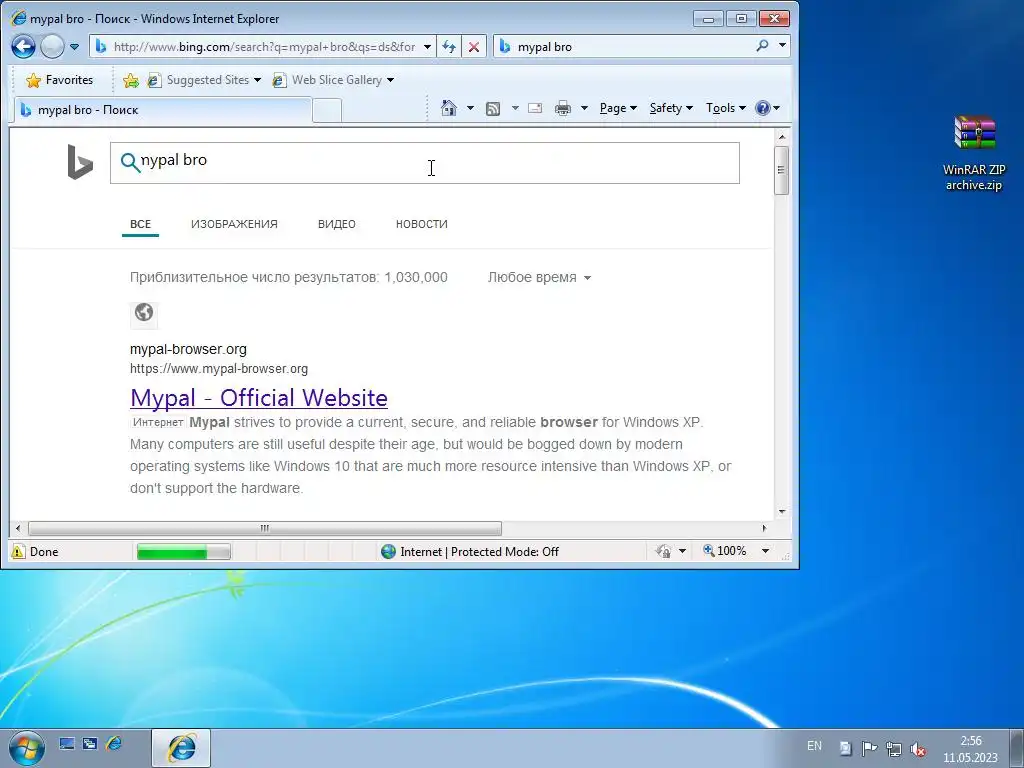The width and height of the screenshot is (1024, 768).
Task: Click the vertical scrollbar thumb
Action: click(782, 170)
